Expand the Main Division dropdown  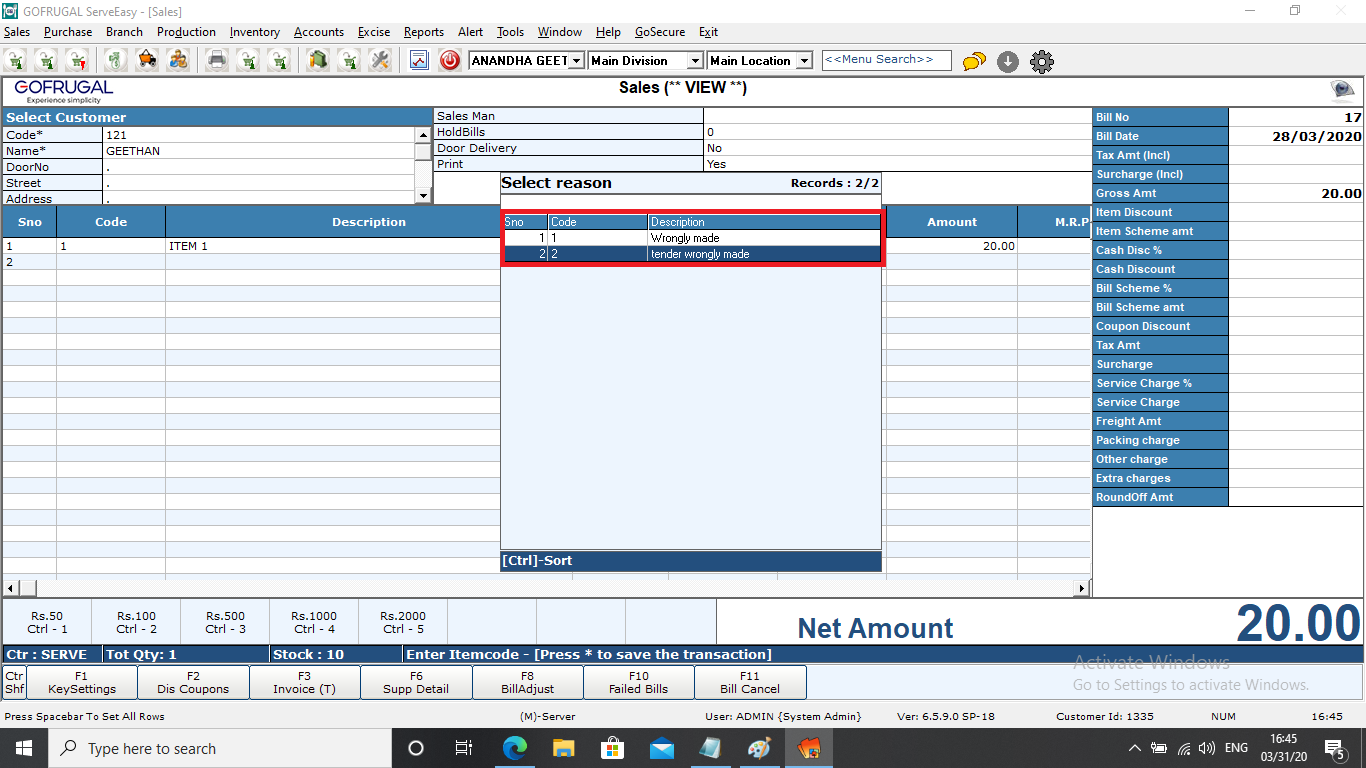(x=695, y=61)
